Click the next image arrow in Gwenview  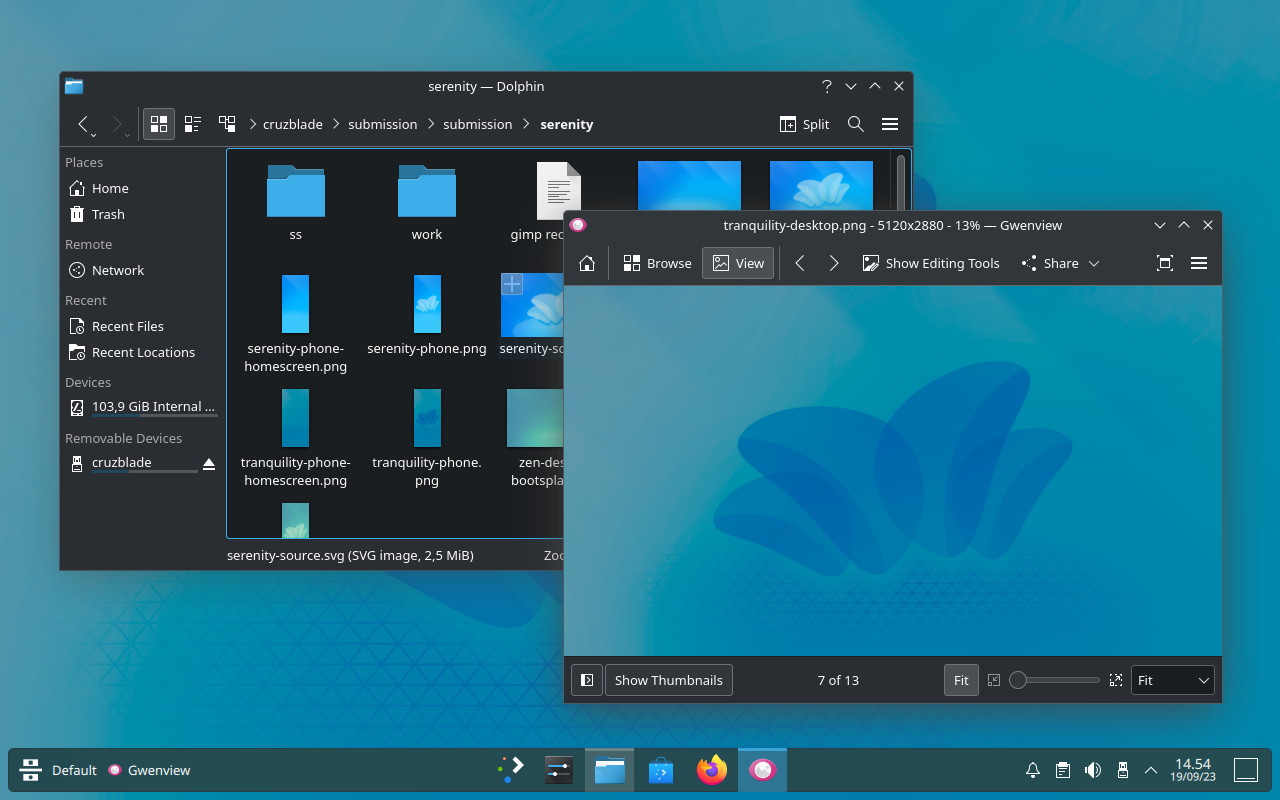click(834, 263)
